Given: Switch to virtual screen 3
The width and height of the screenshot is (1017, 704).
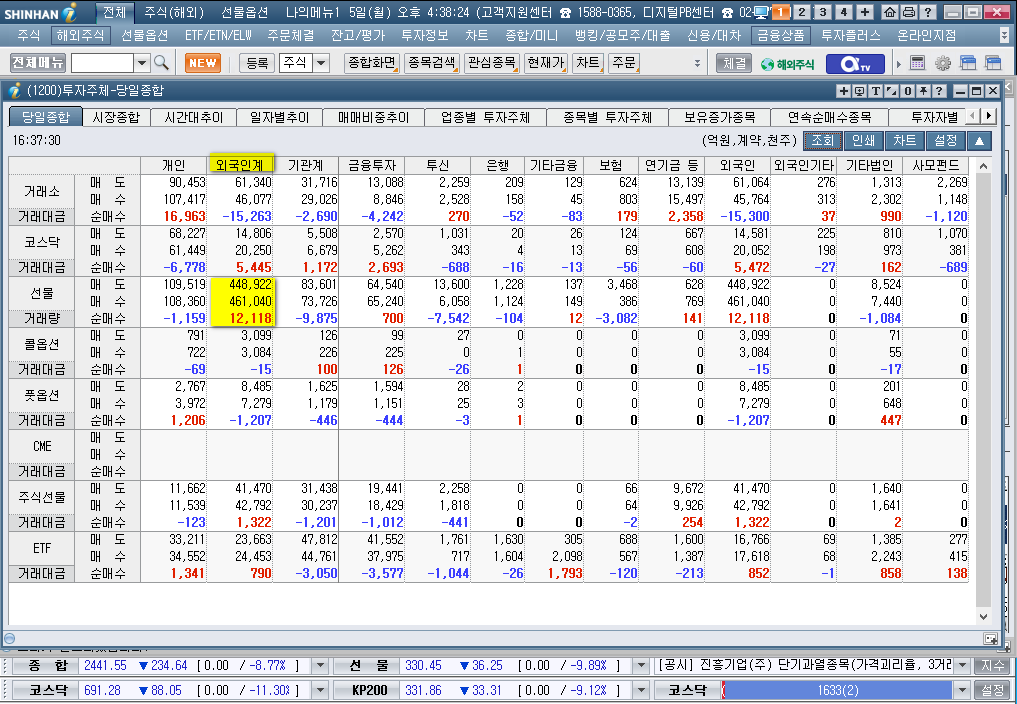Looking at the screenshot, I should tap(823, 12).
